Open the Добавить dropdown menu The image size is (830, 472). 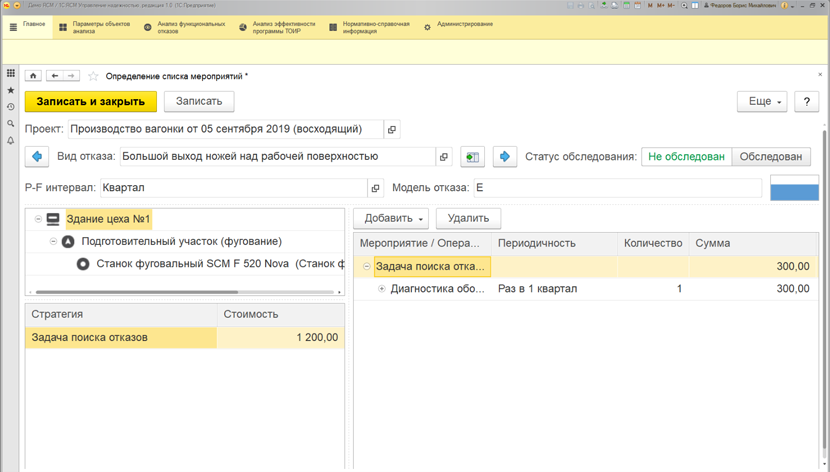coord(392,219)
